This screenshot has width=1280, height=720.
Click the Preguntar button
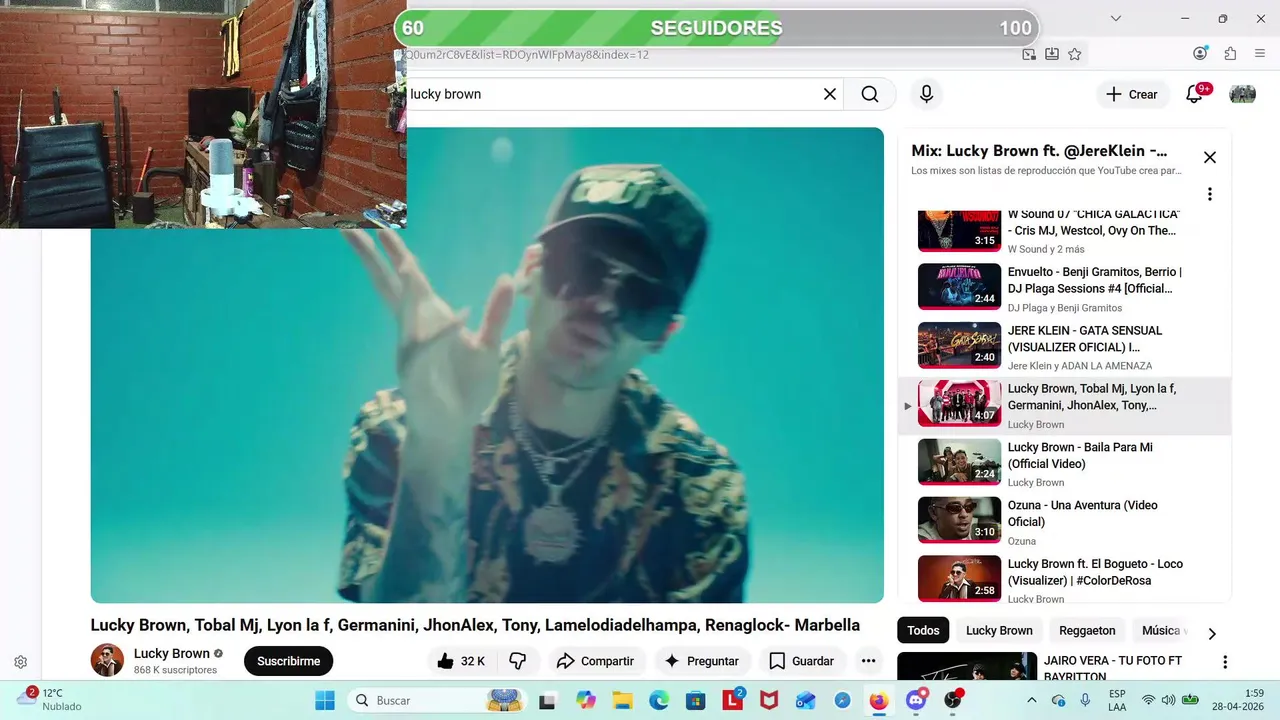[x=701, y=661]
